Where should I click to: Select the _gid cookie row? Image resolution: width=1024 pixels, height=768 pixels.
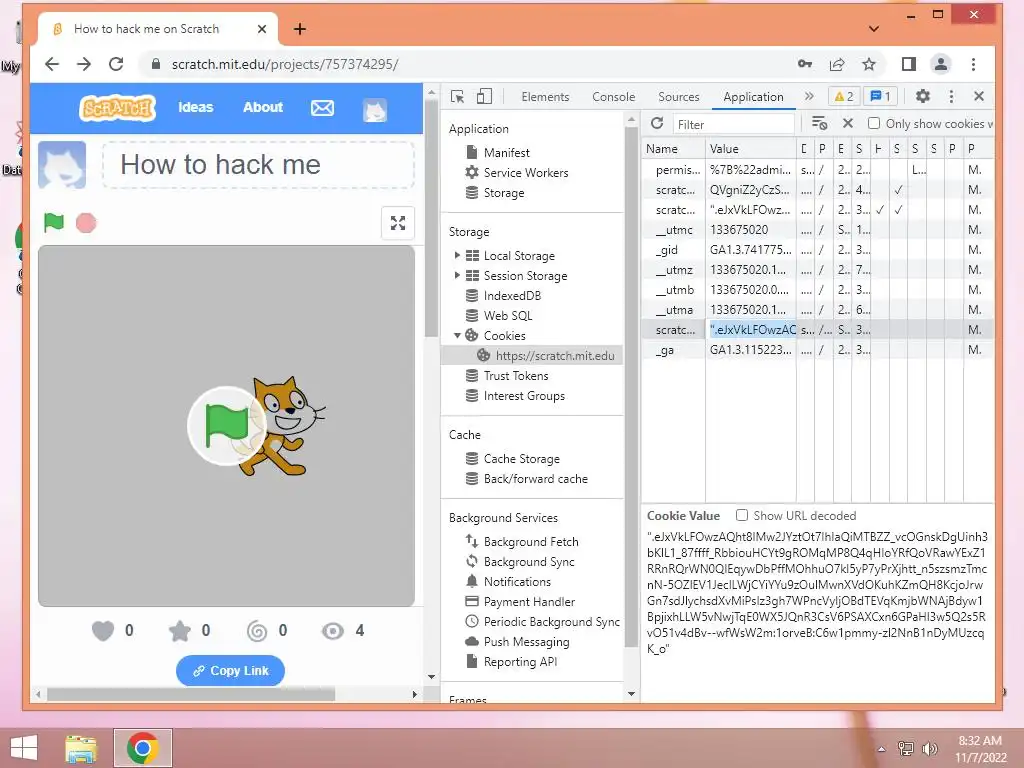point(817,250)
